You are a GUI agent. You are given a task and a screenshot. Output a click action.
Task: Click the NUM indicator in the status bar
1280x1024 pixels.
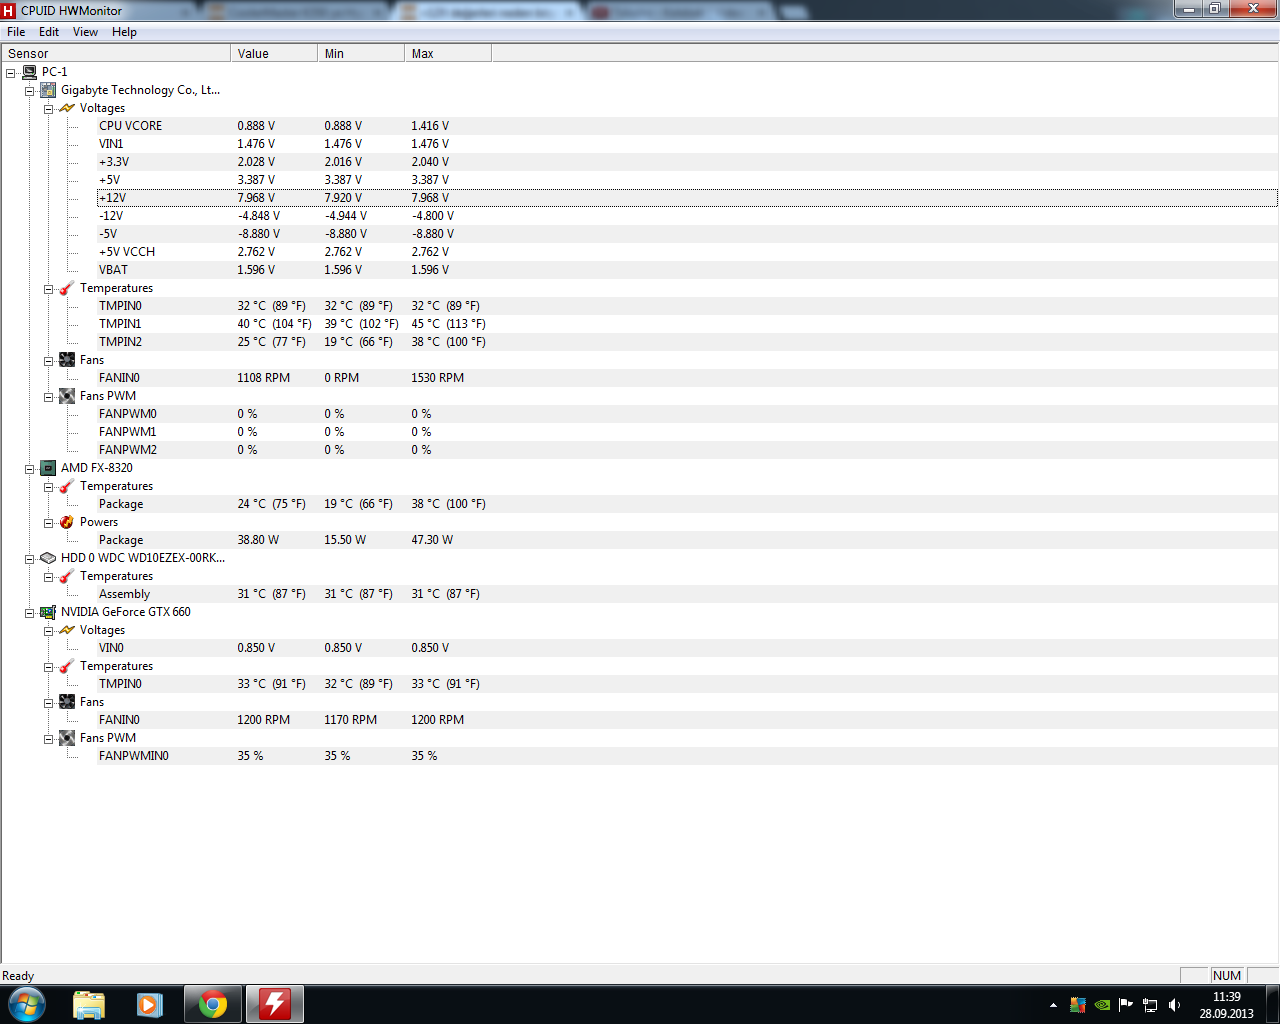point(1226,976)
